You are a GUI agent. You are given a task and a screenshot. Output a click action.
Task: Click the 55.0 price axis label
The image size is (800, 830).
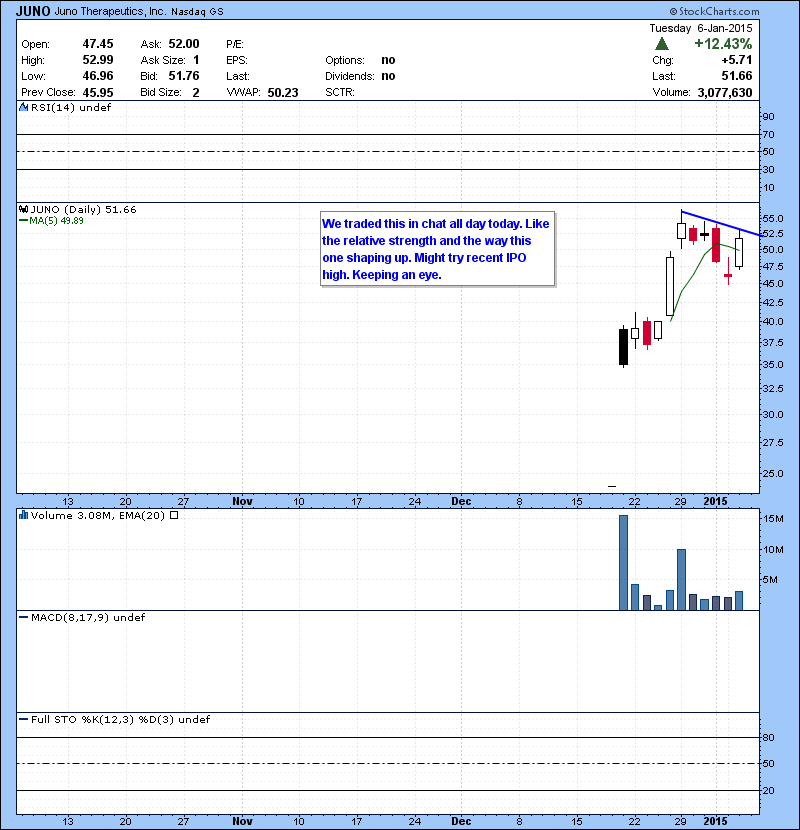click(x=773, y=219)
